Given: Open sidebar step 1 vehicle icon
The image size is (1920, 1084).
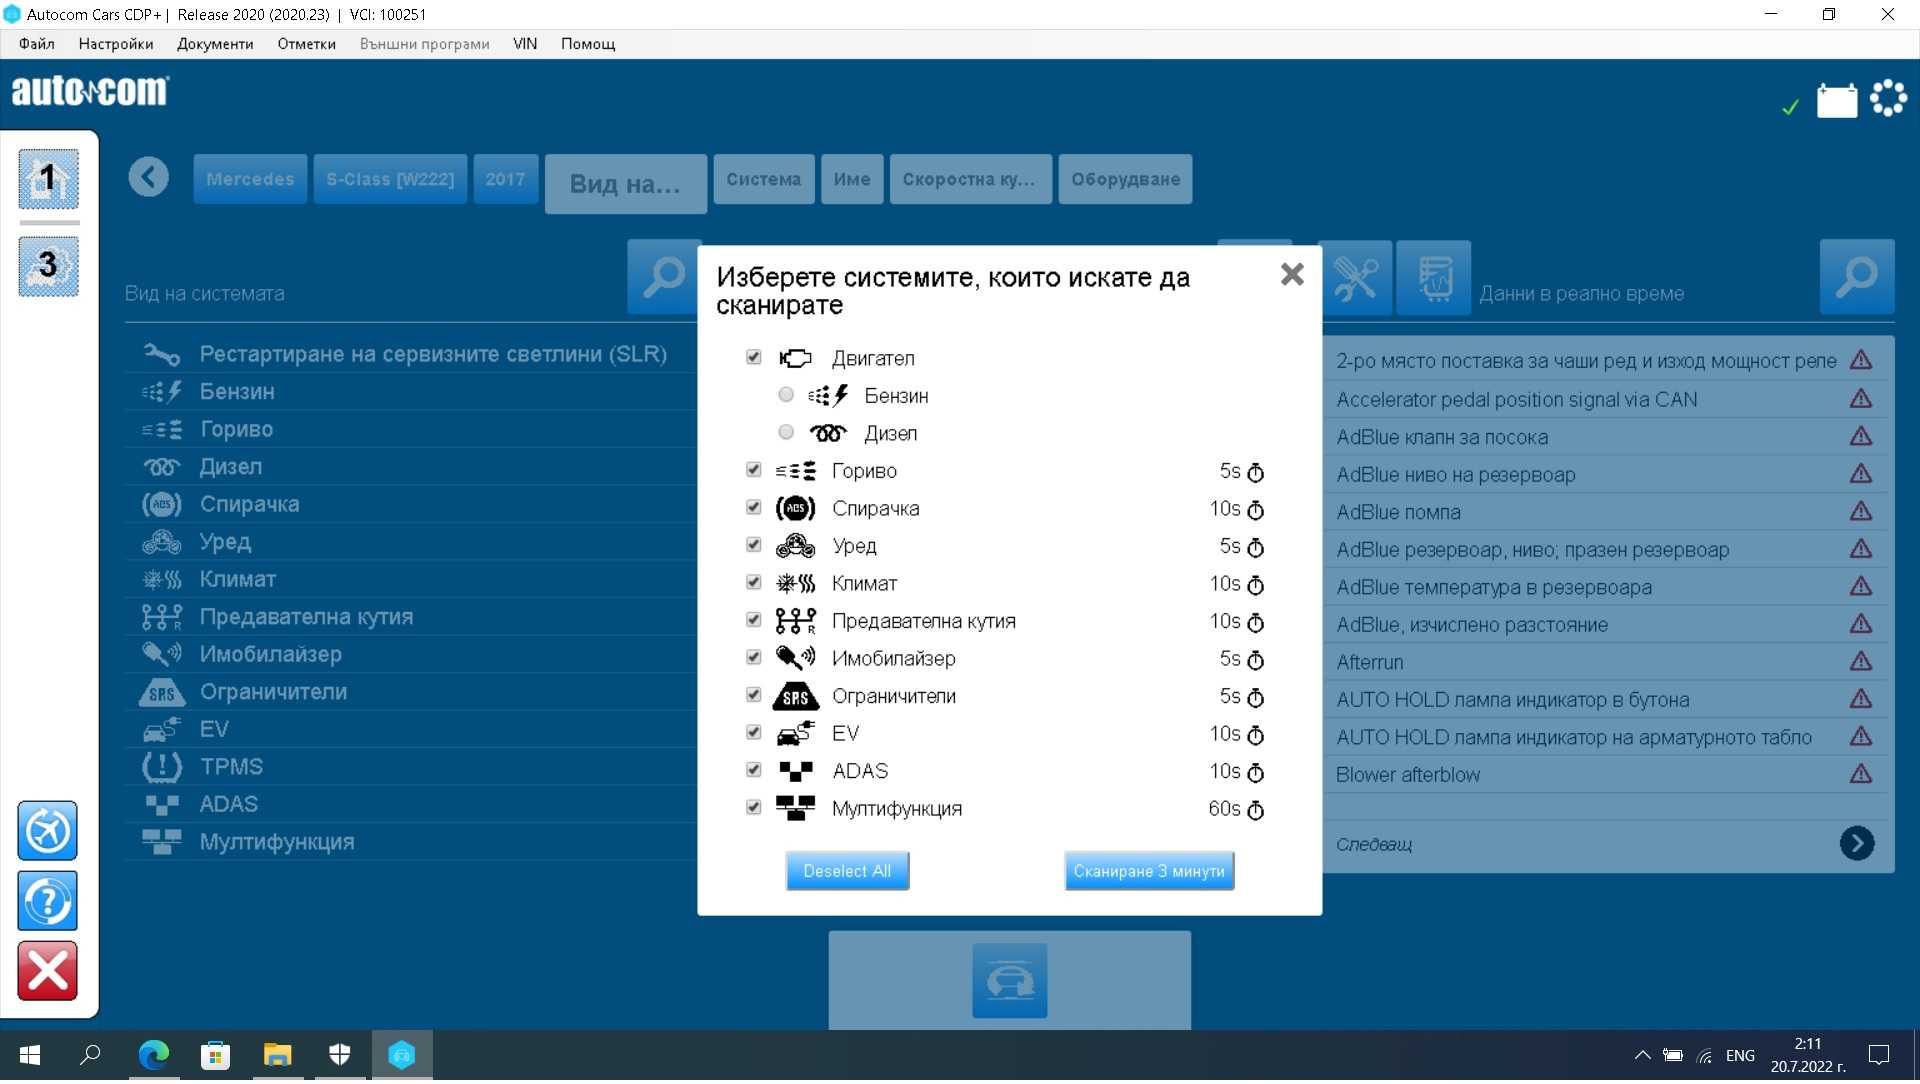Looking at the screenshot, I should click(x=48, y=179).
